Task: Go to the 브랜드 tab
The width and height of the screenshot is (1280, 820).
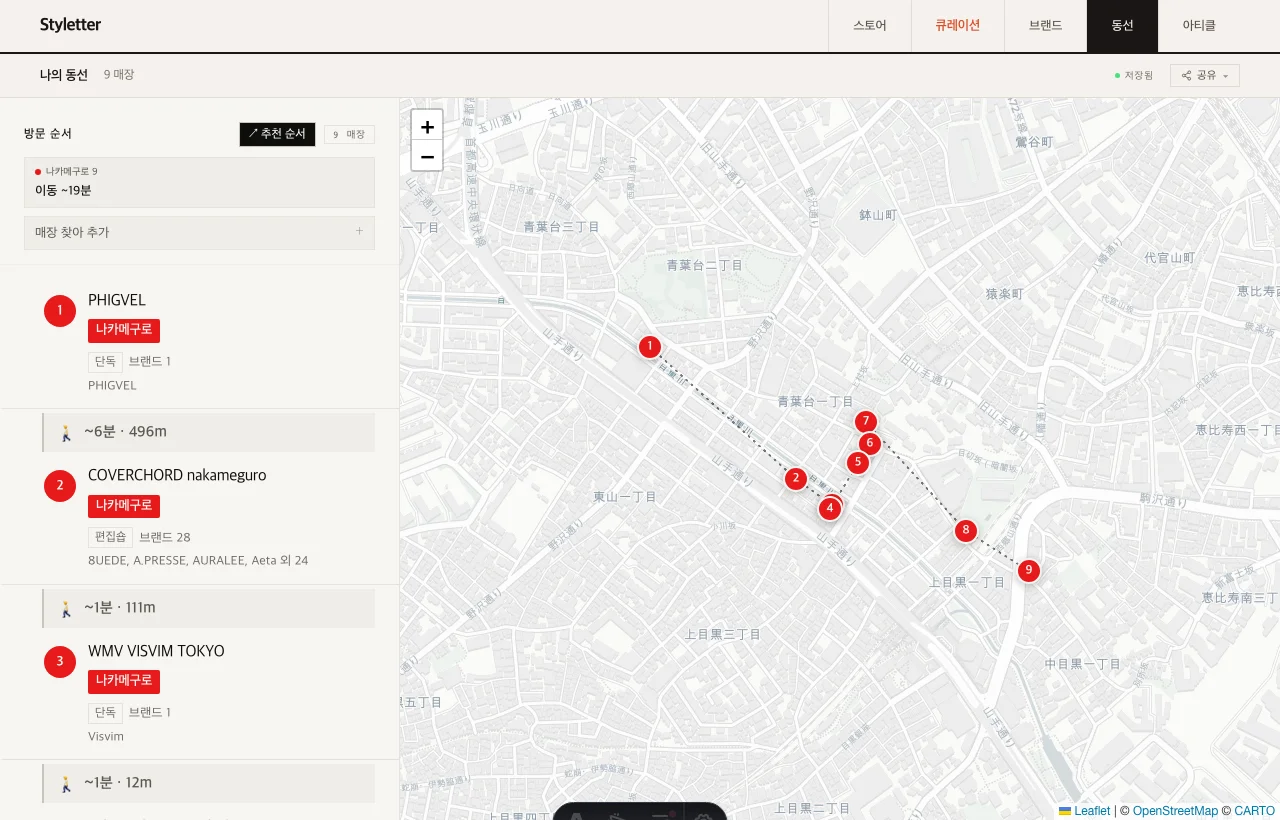Action: click(1045, 26)
